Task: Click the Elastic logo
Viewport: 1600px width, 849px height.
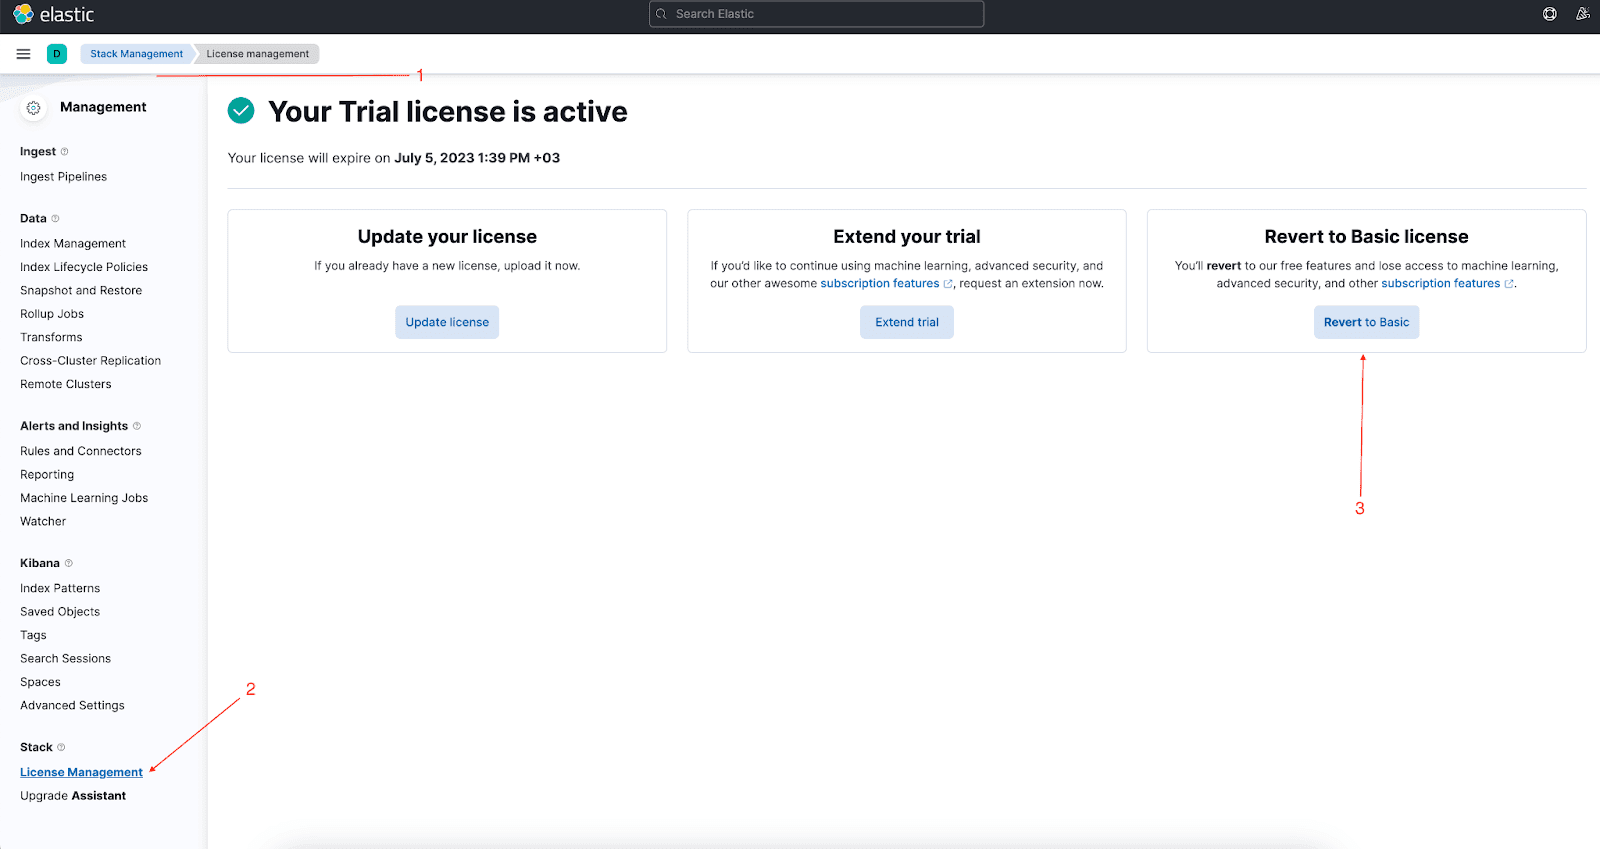Action: click(53, 14)
